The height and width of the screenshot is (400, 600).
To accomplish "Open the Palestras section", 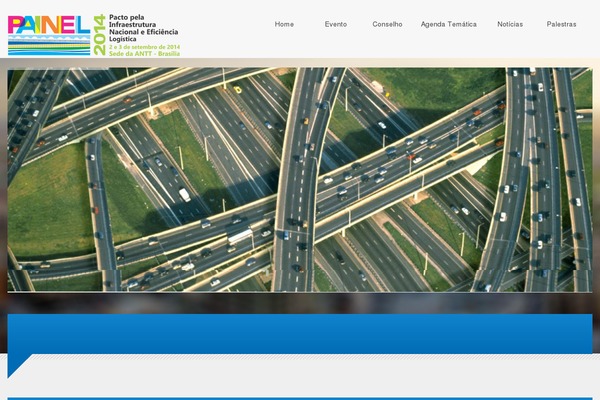I will (x=561, y=24).
